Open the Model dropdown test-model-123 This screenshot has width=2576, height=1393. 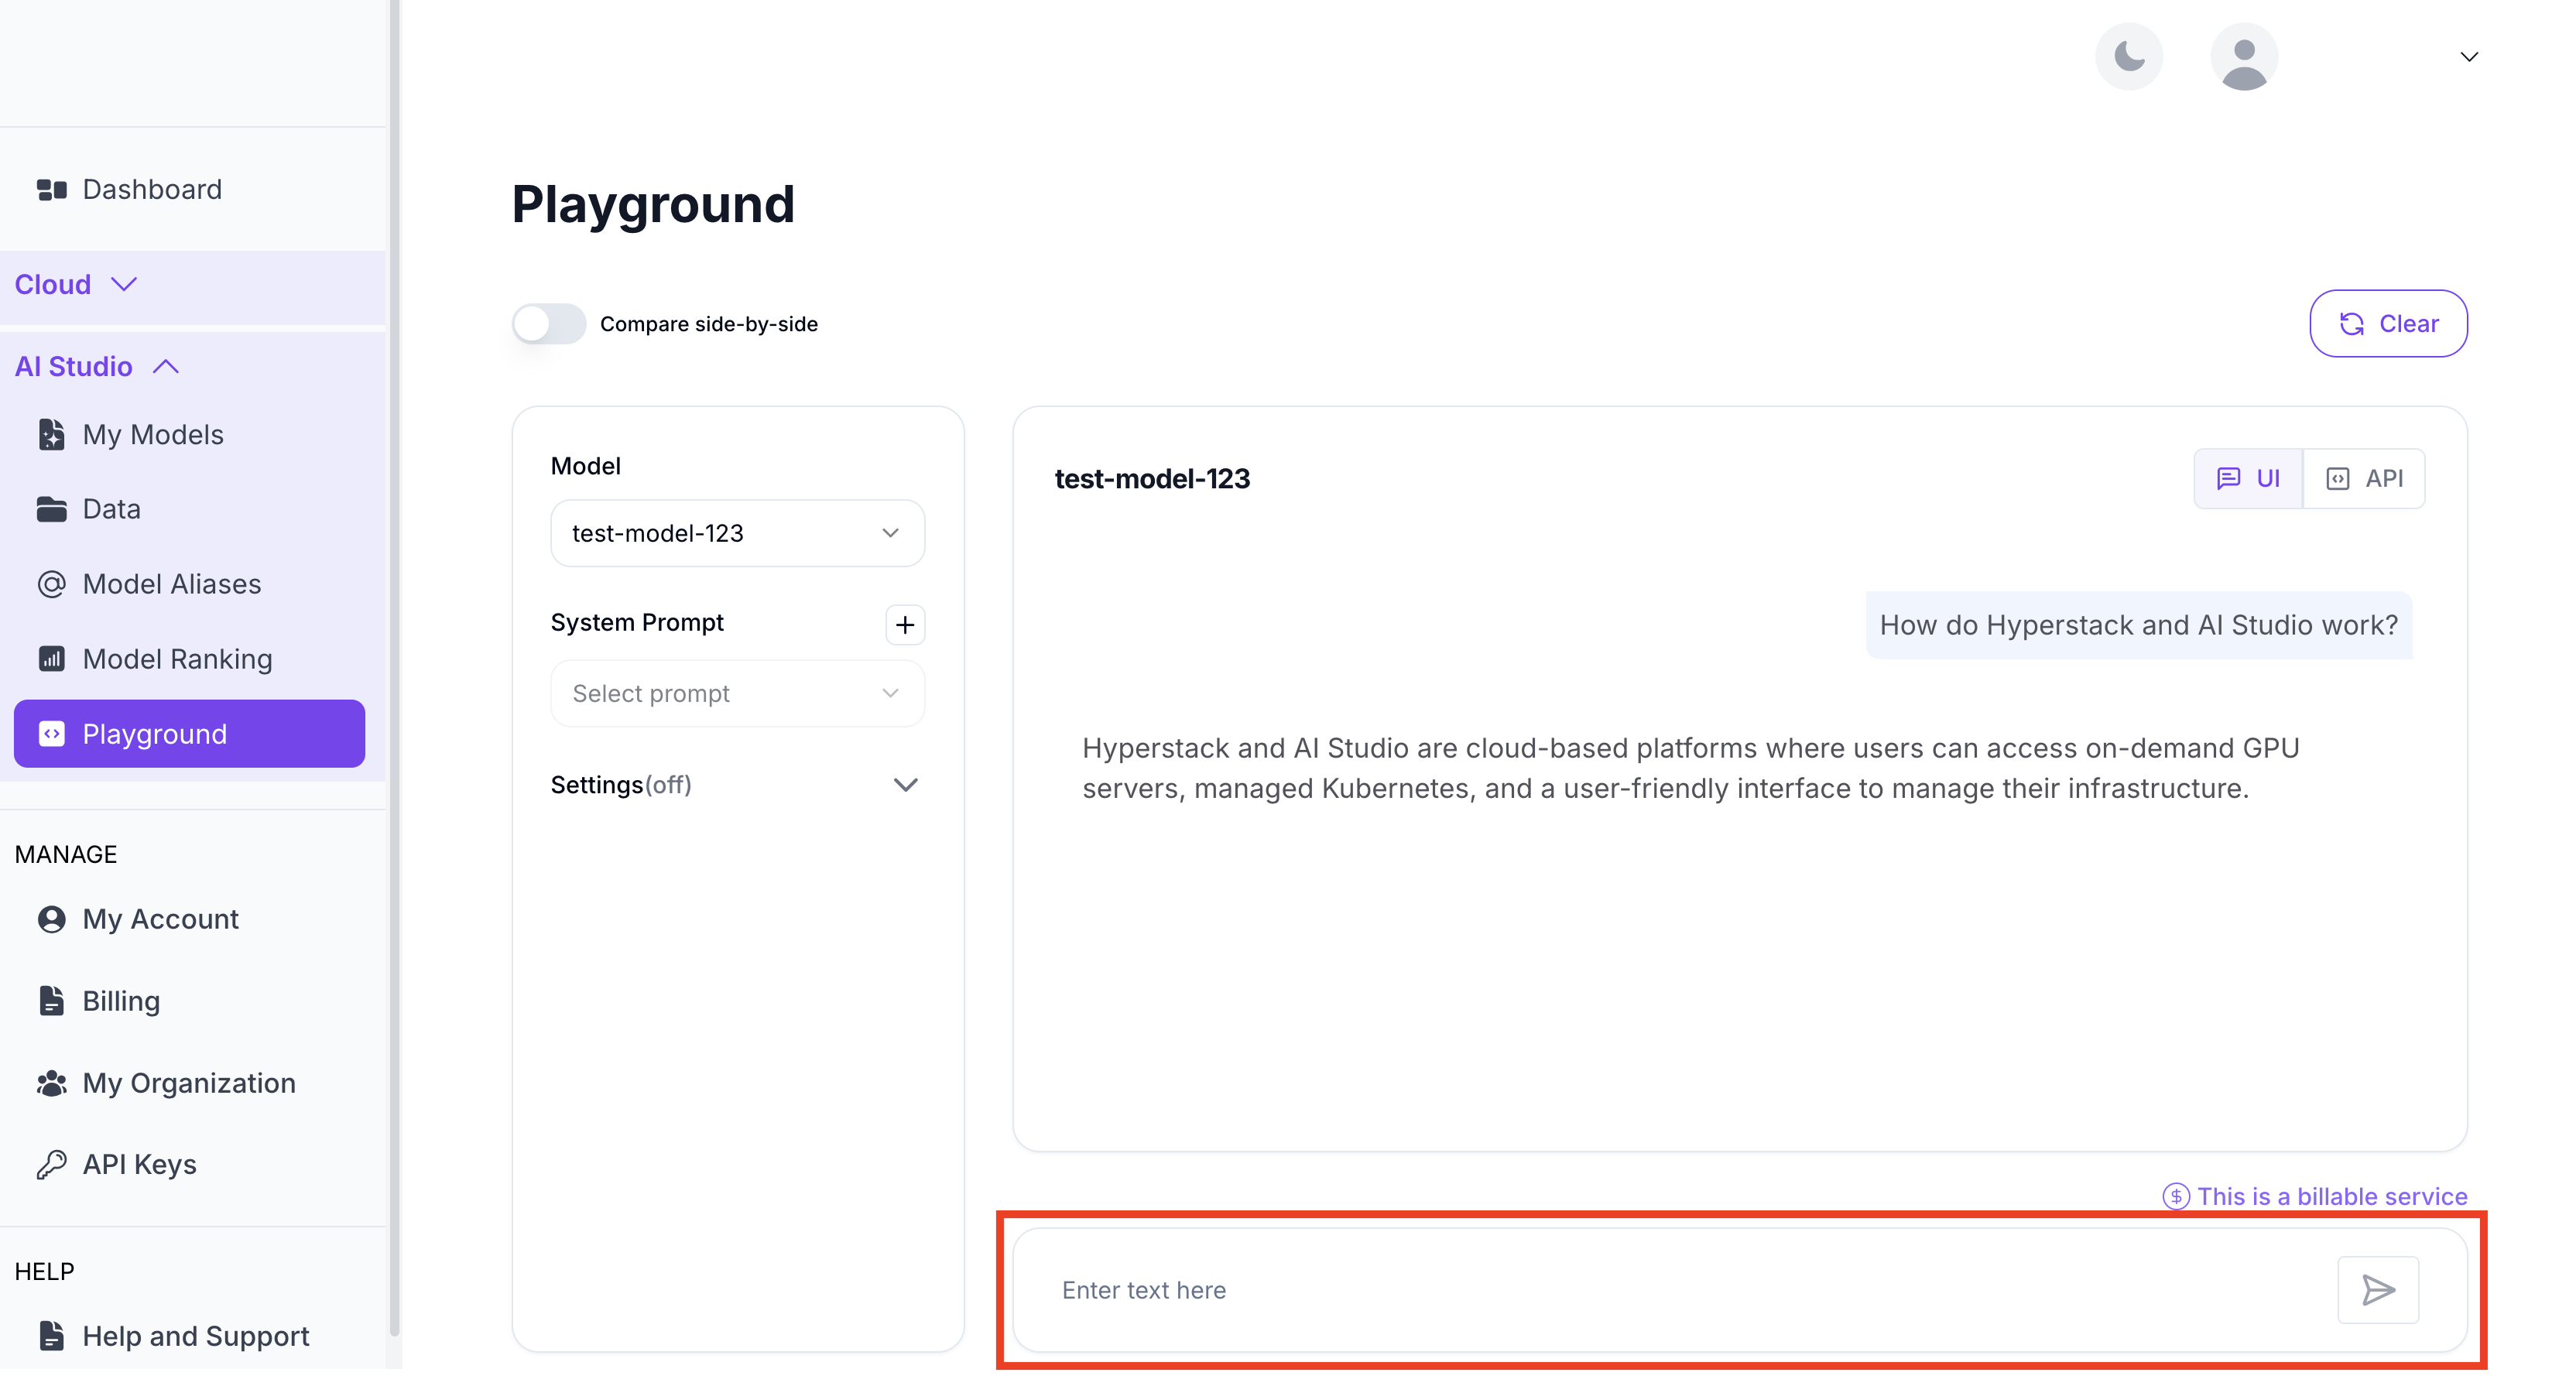pos(738,533)
